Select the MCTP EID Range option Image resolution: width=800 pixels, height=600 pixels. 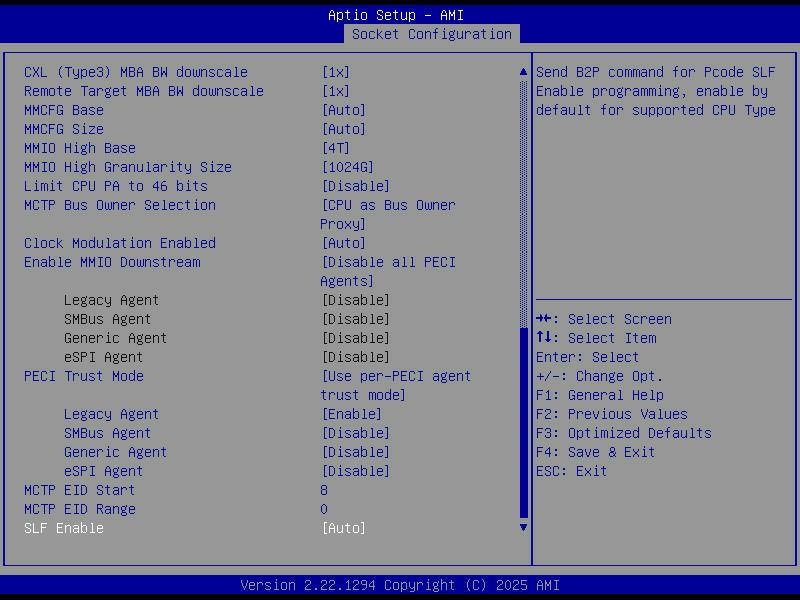pyautogui.click(x=80, y=509)
